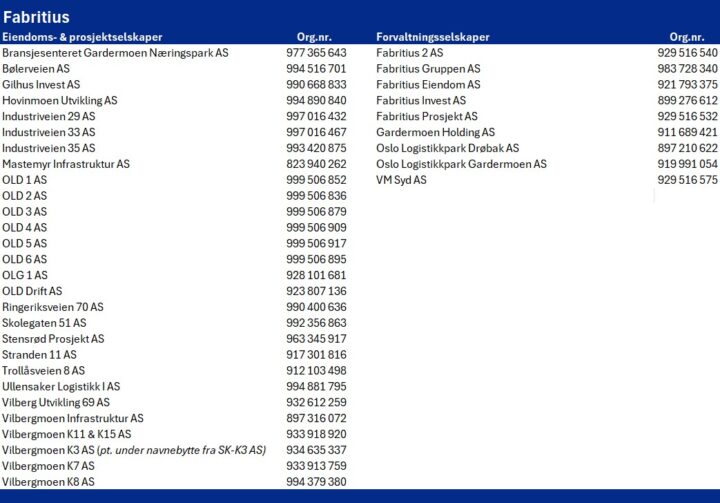Select org number 923 807 136
Screen dimensions: 720x503
tap(316, 291)
